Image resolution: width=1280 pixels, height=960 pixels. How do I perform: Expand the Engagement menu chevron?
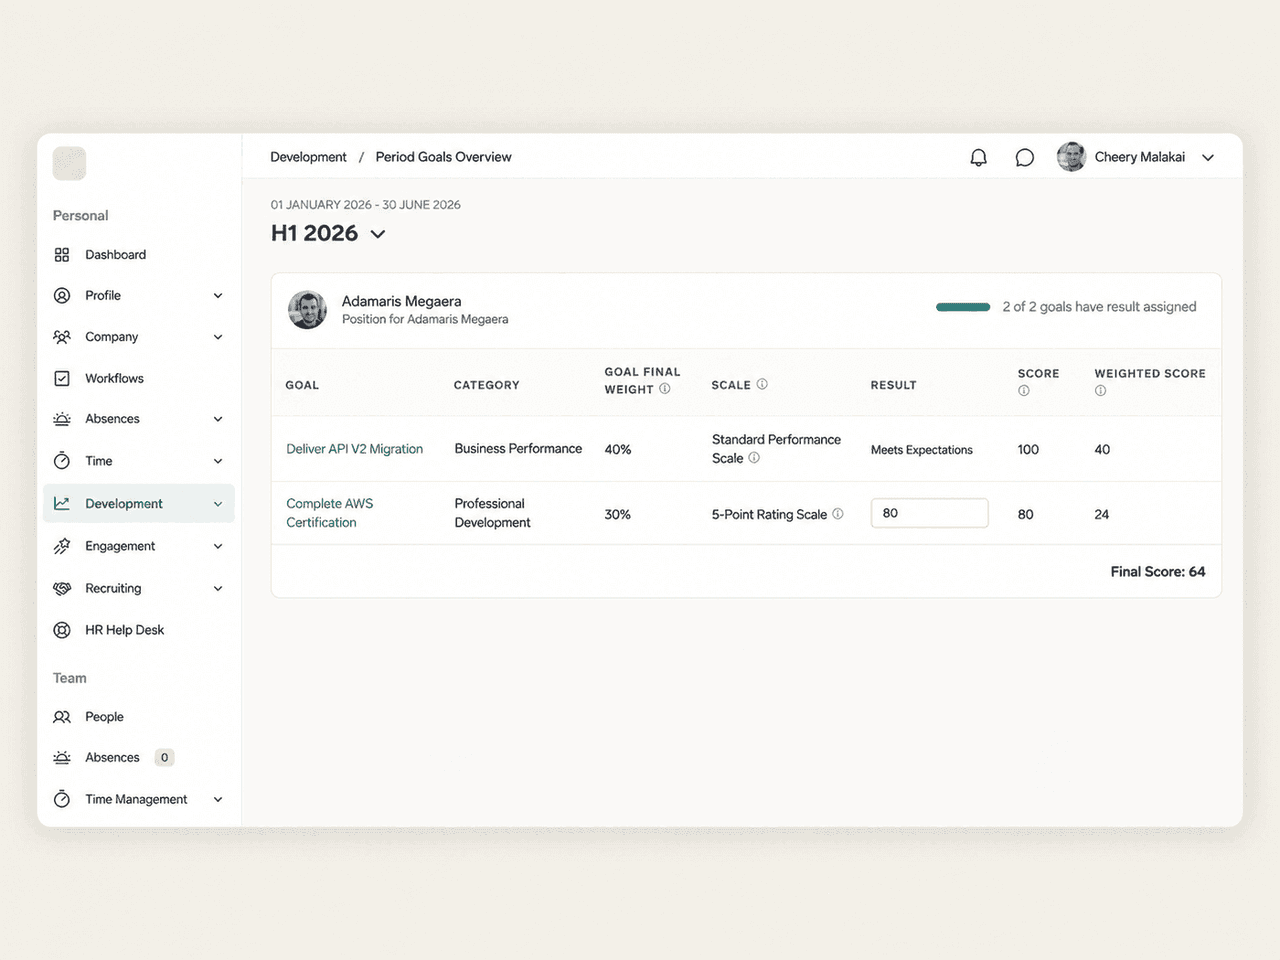pos(218,546)
